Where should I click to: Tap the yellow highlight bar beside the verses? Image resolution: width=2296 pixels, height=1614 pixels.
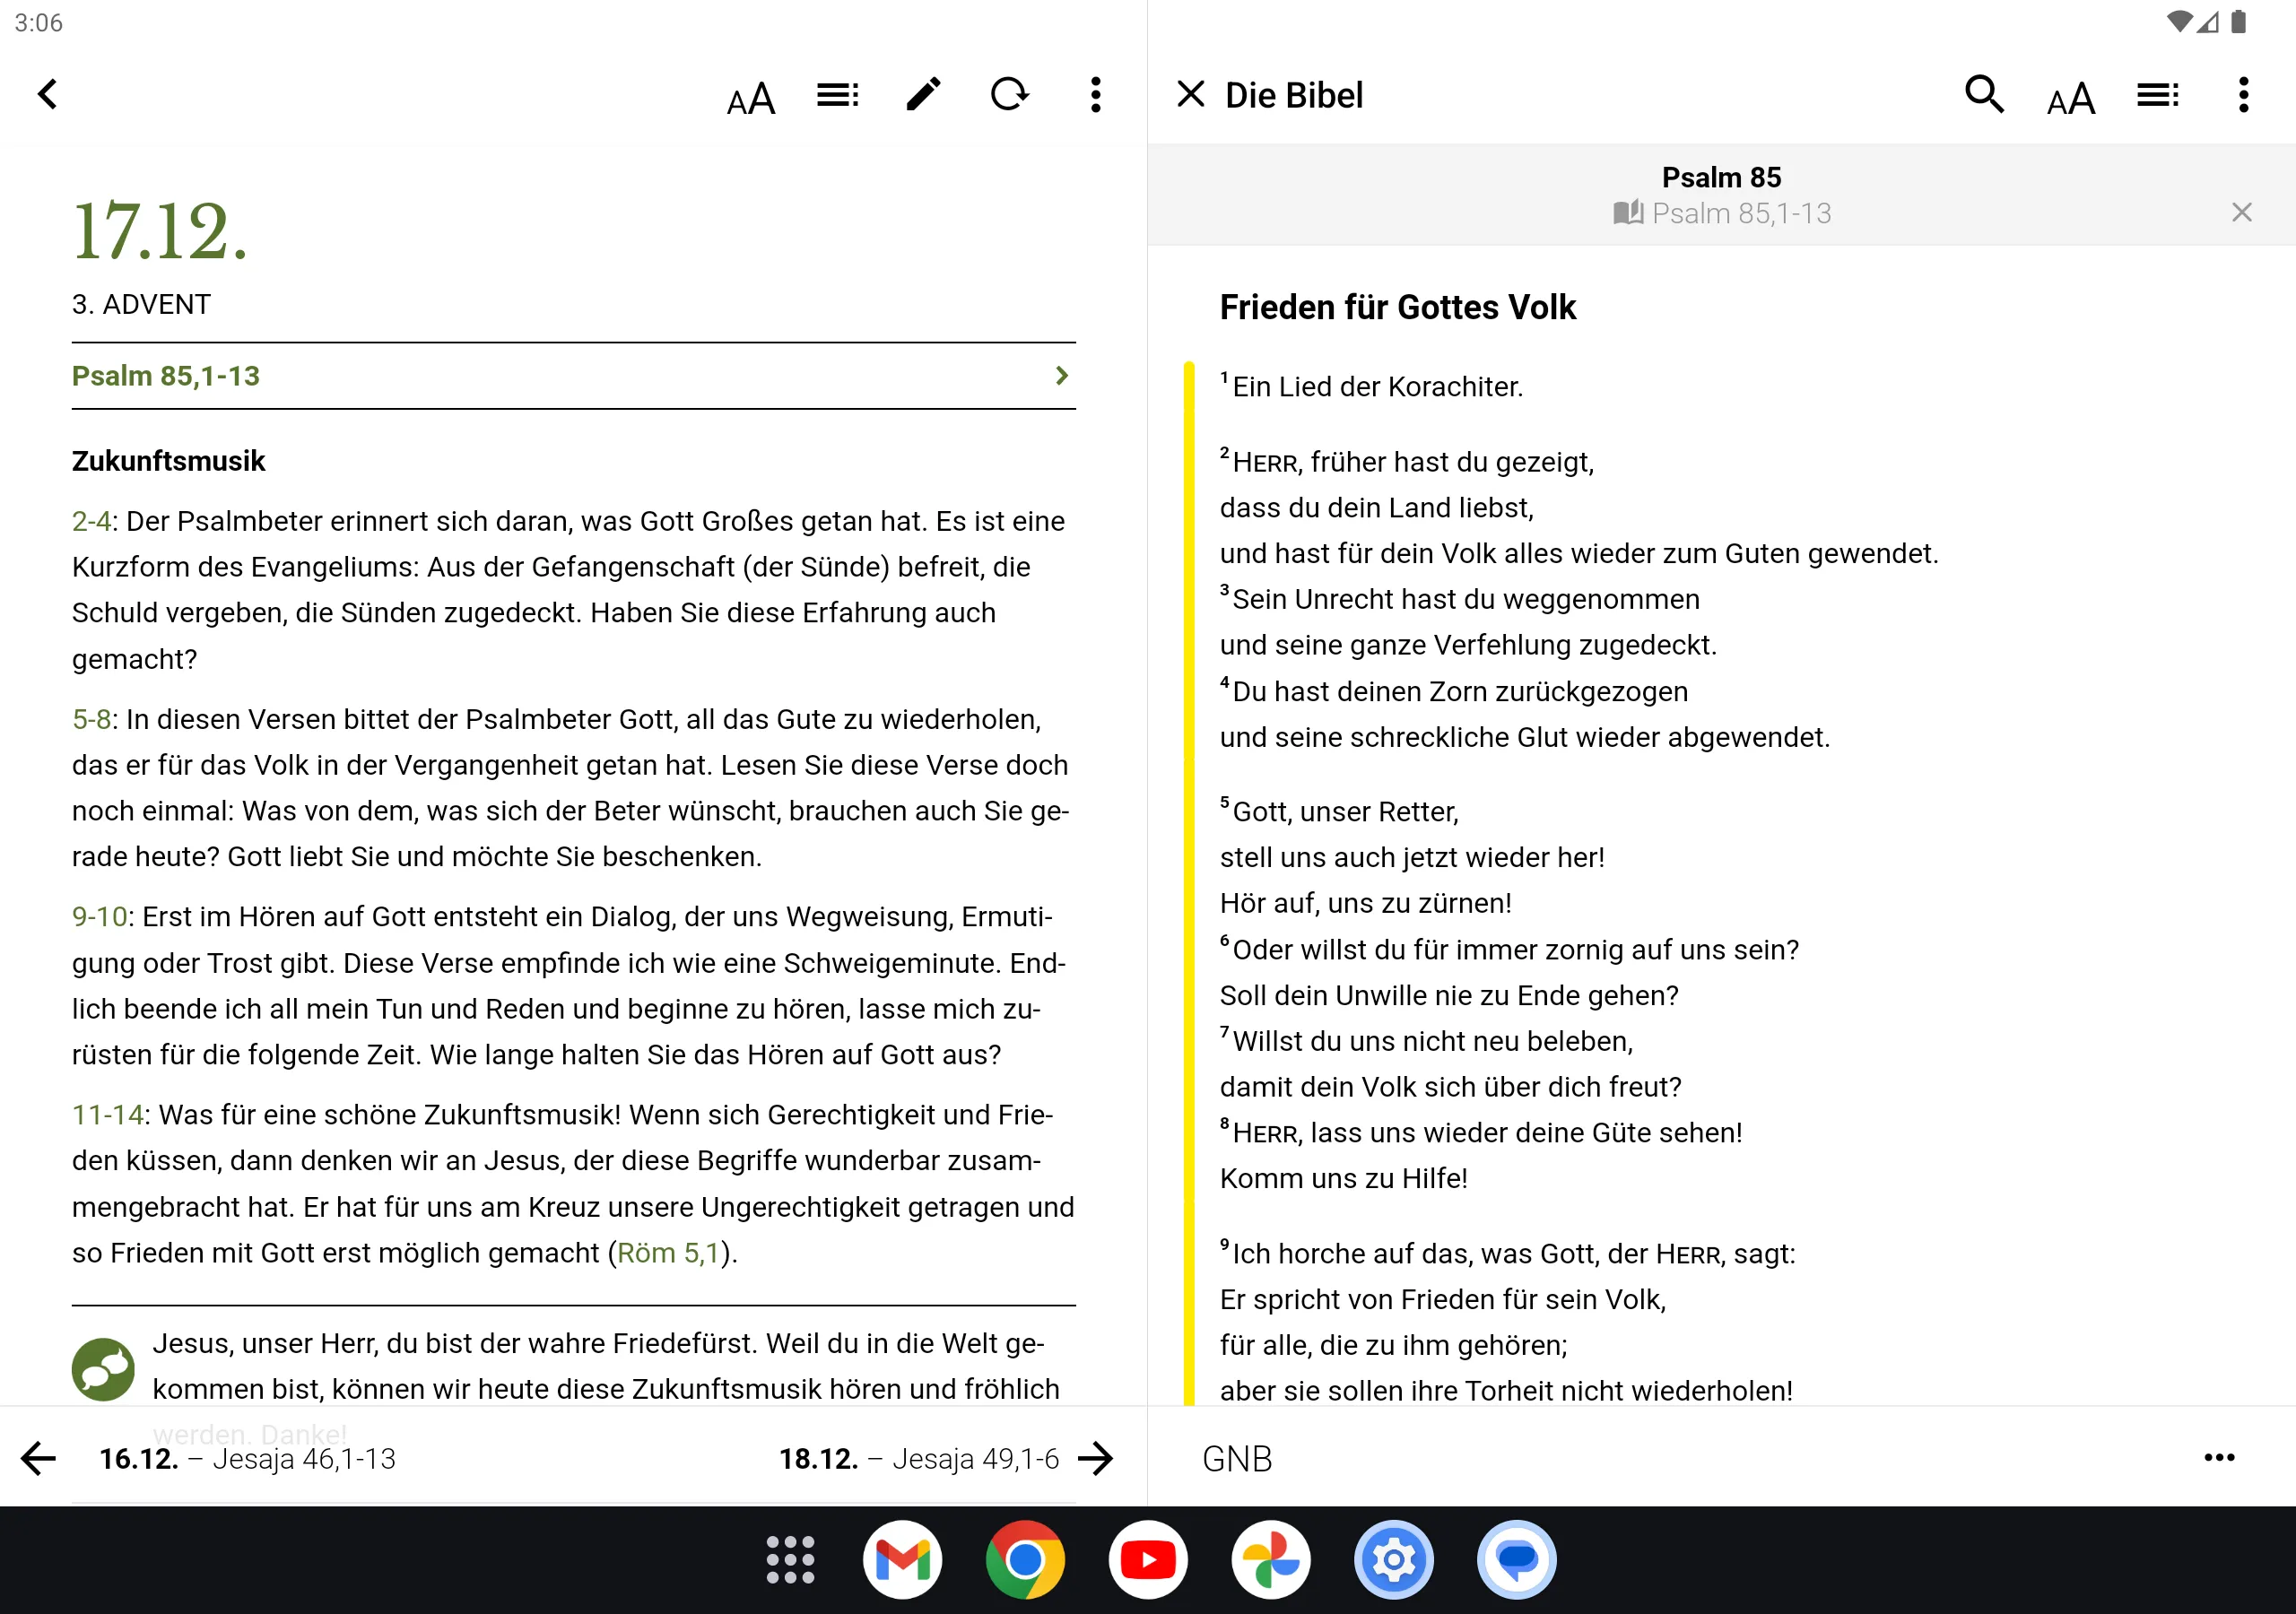[x=1189, y=884]
